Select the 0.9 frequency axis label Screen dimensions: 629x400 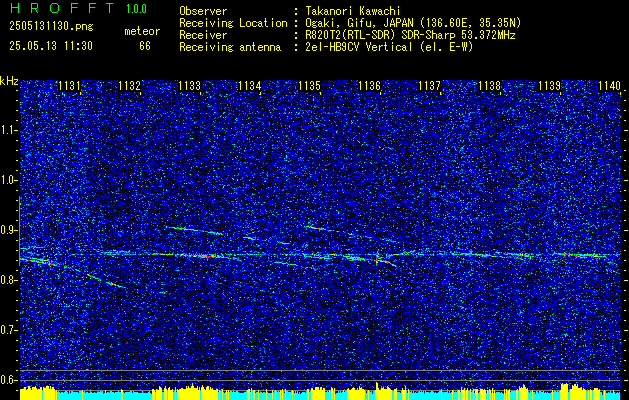(x=8, y=230)
